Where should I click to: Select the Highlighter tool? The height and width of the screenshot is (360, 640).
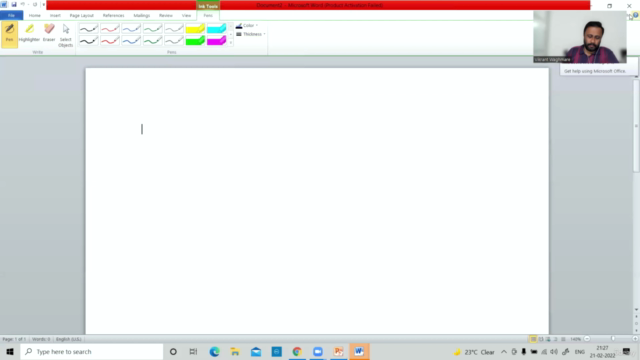29,33
